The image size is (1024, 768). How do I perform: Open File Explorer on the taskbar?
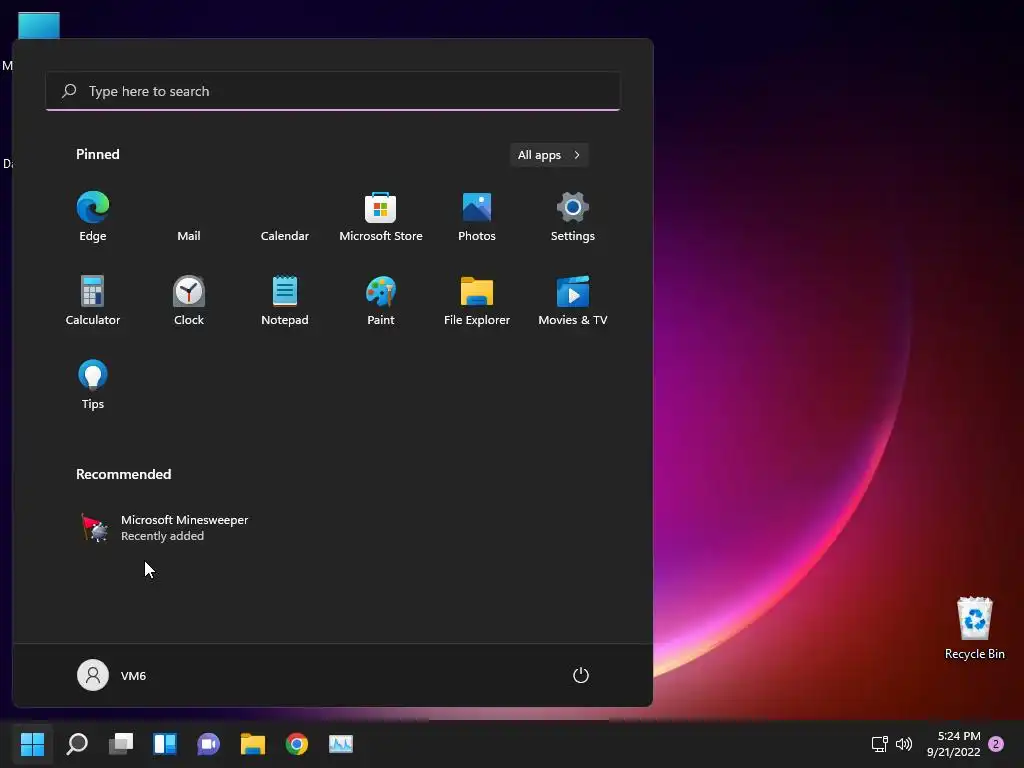[x=253, y=744]
